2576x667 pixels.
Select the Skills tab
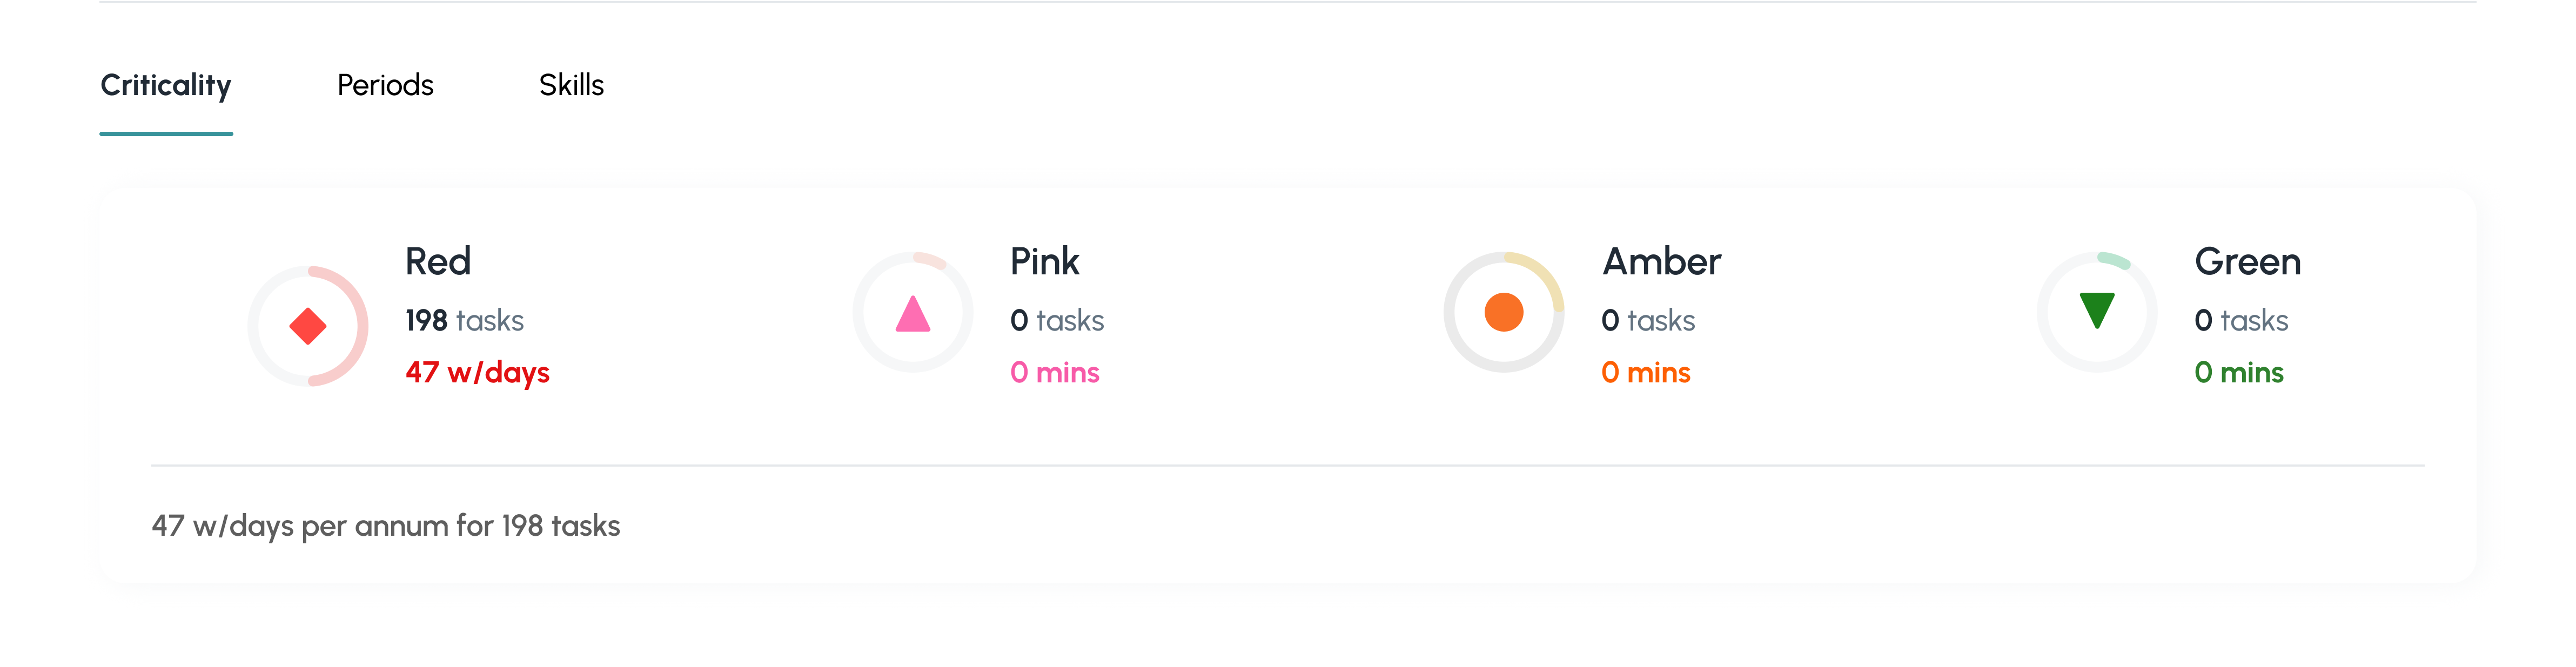(x=571, y=86)
